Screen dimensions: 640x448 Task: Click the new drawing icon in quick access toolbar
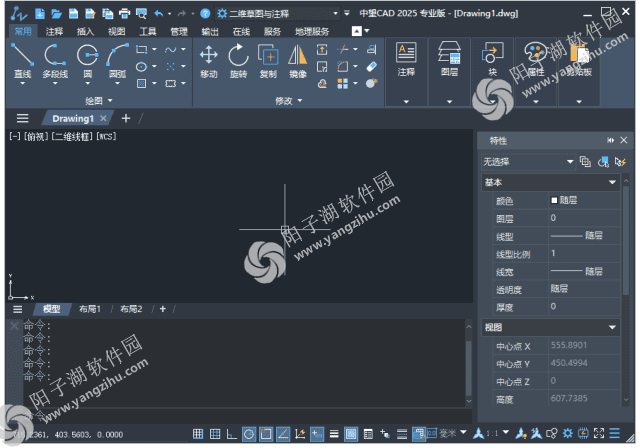click(40, 13)
